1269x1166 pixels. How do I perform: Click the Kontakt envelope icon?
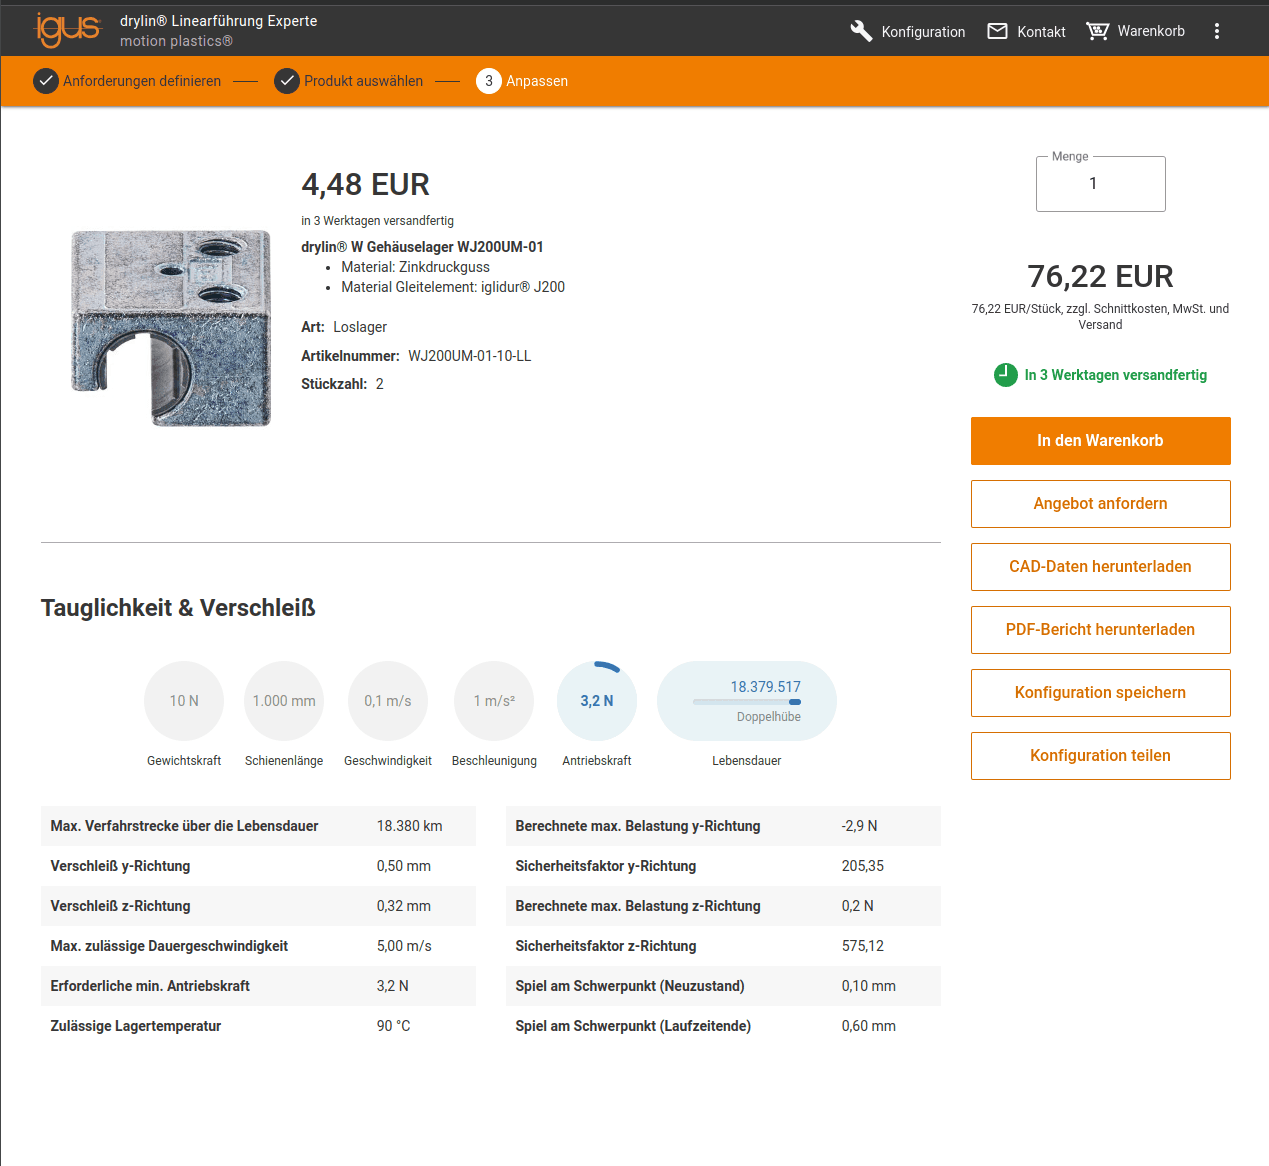pos(997,31)
